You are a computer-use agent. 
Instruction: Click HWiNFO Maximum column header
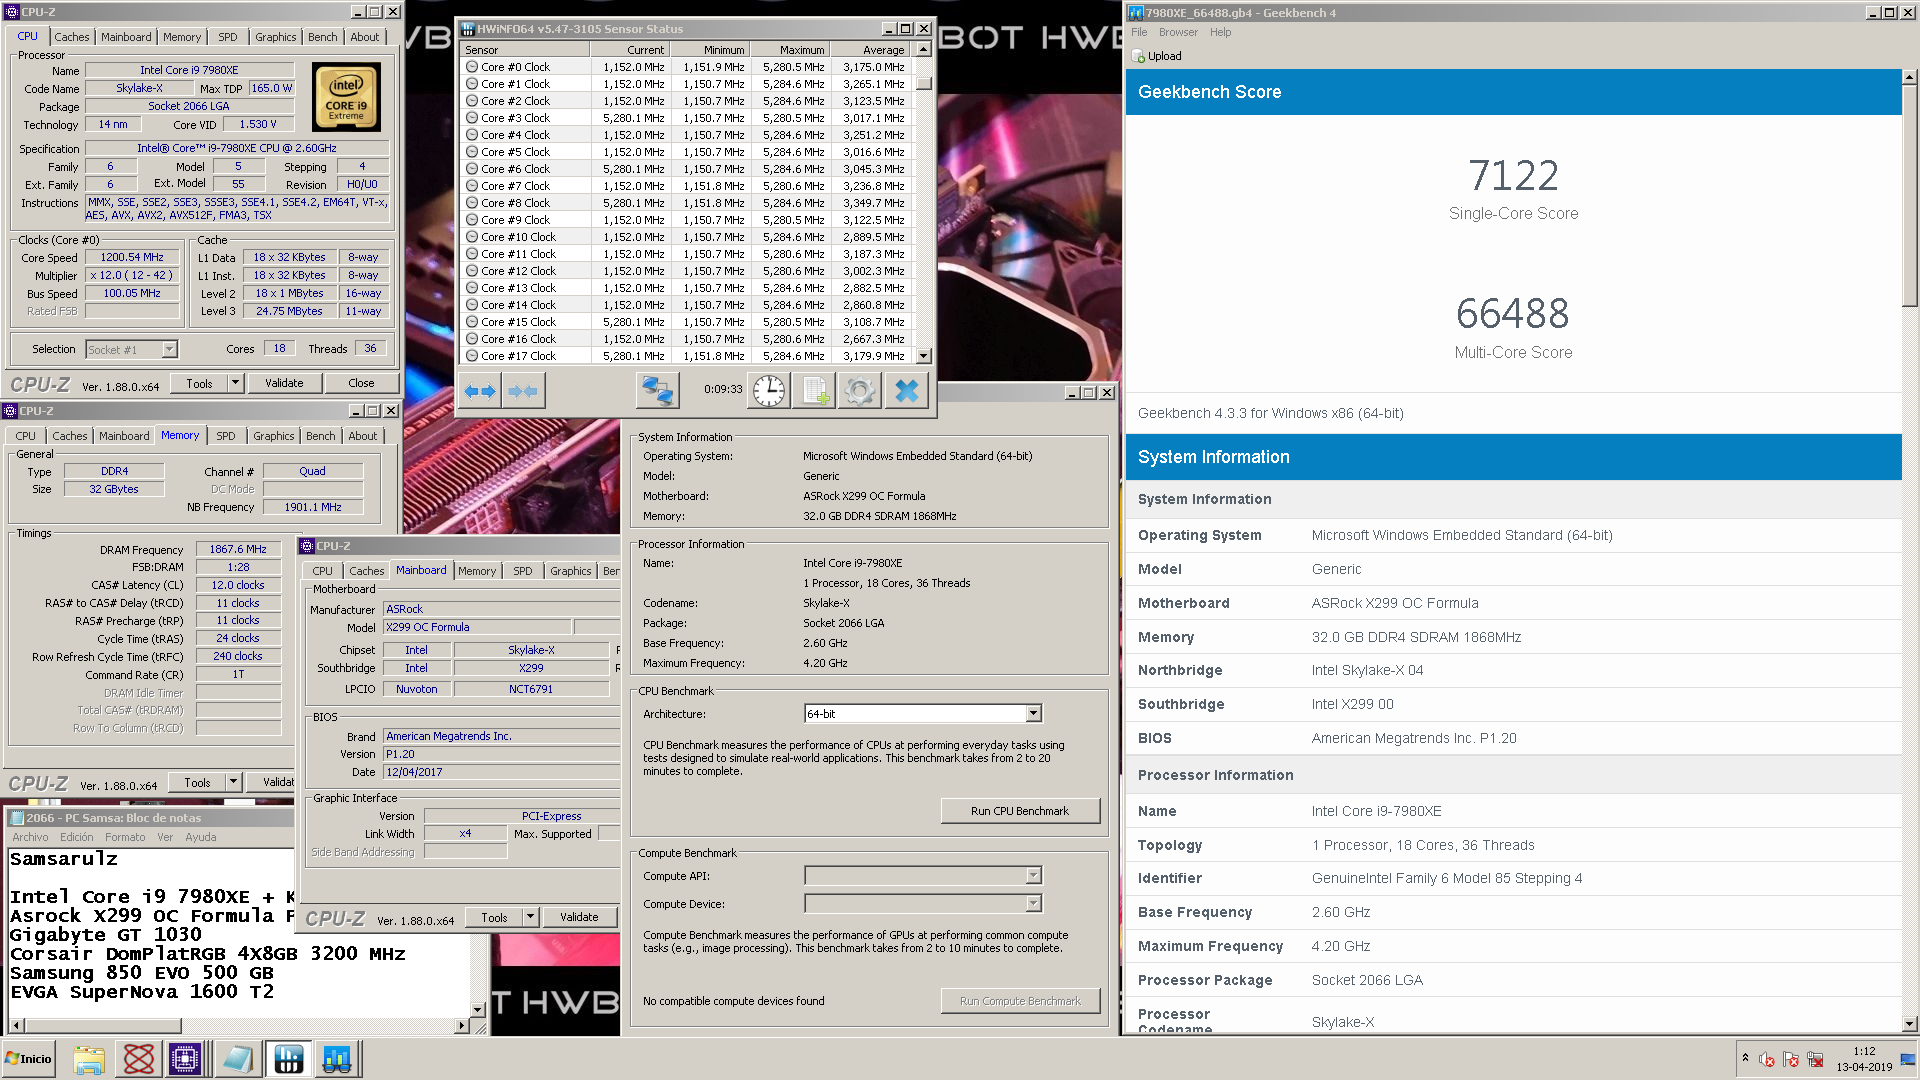tap(789, 50)
